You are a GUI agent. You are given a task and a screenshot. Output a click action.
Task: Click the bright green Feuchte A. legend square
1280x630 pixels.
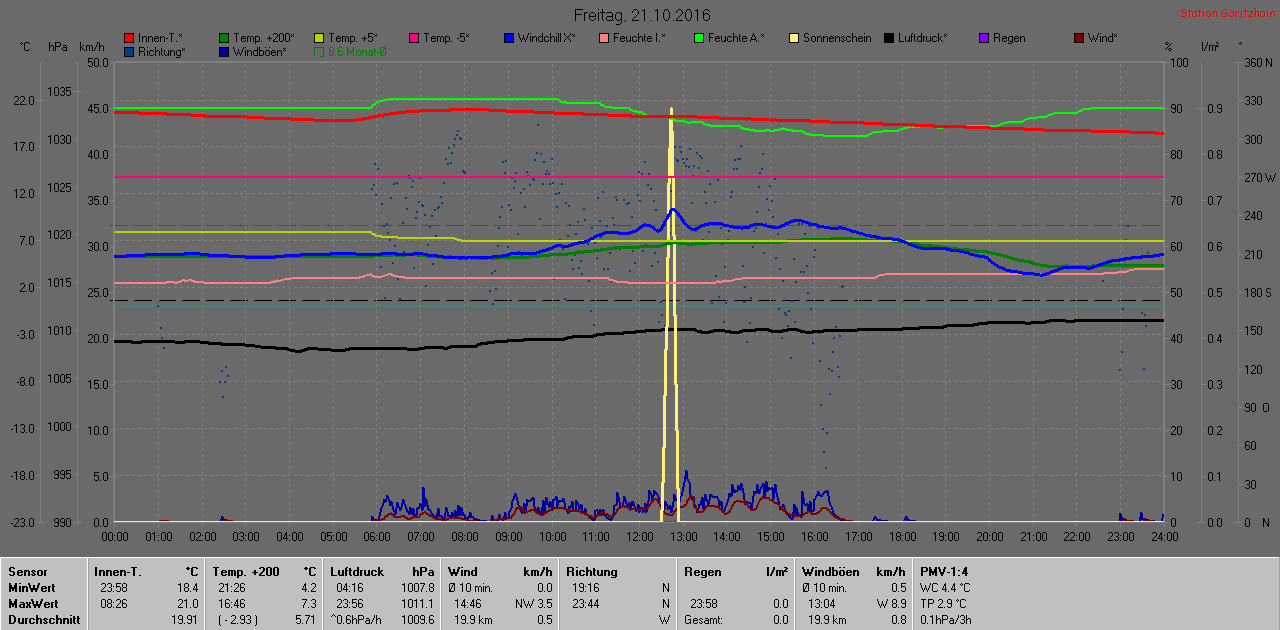click(x=699, y=38)
